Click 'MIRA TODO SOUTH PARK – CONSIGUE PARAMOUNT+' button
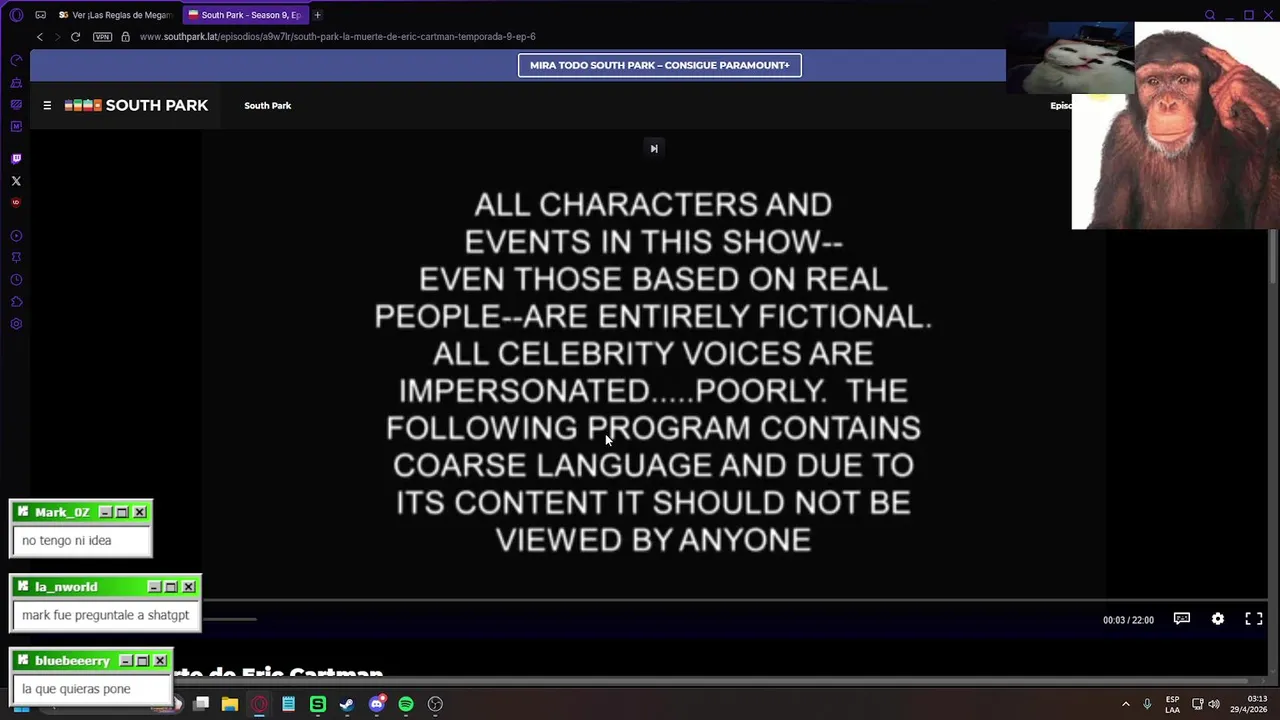The image size is (1280, 720). coord(659,65)
